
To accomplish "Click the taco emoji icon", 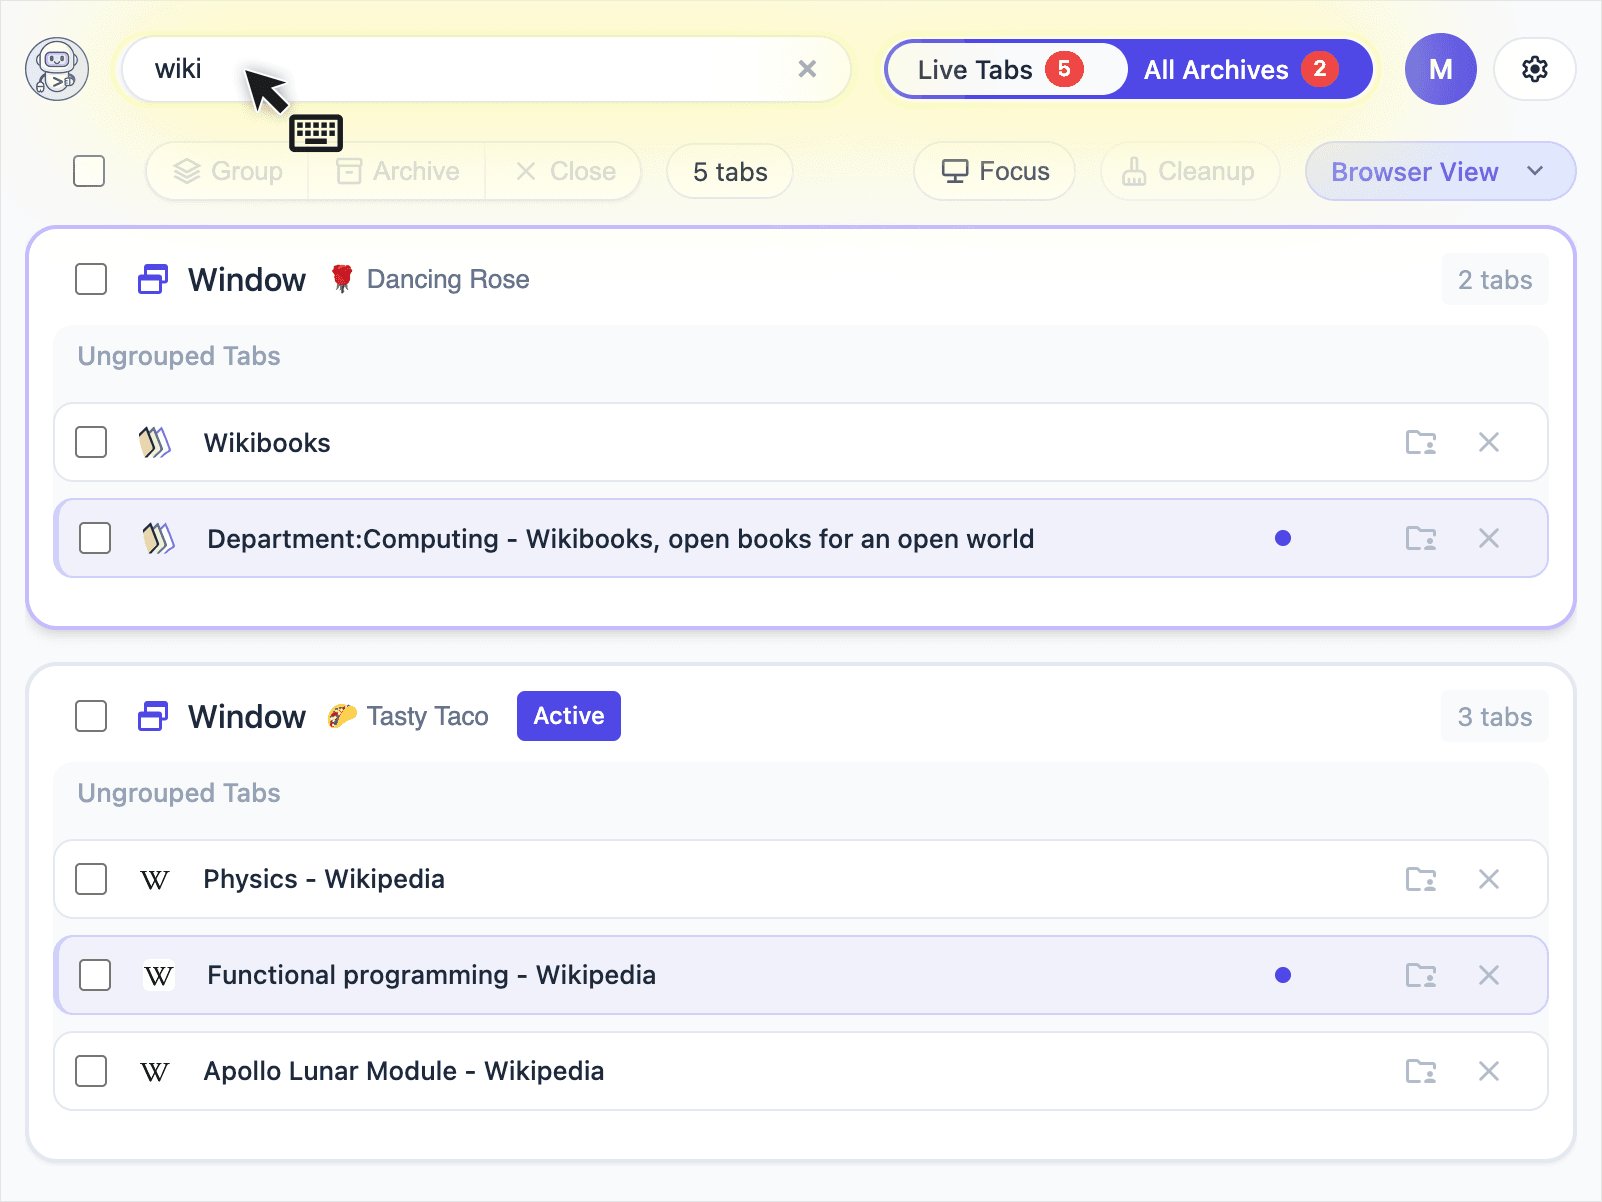I will coord(342,716).
